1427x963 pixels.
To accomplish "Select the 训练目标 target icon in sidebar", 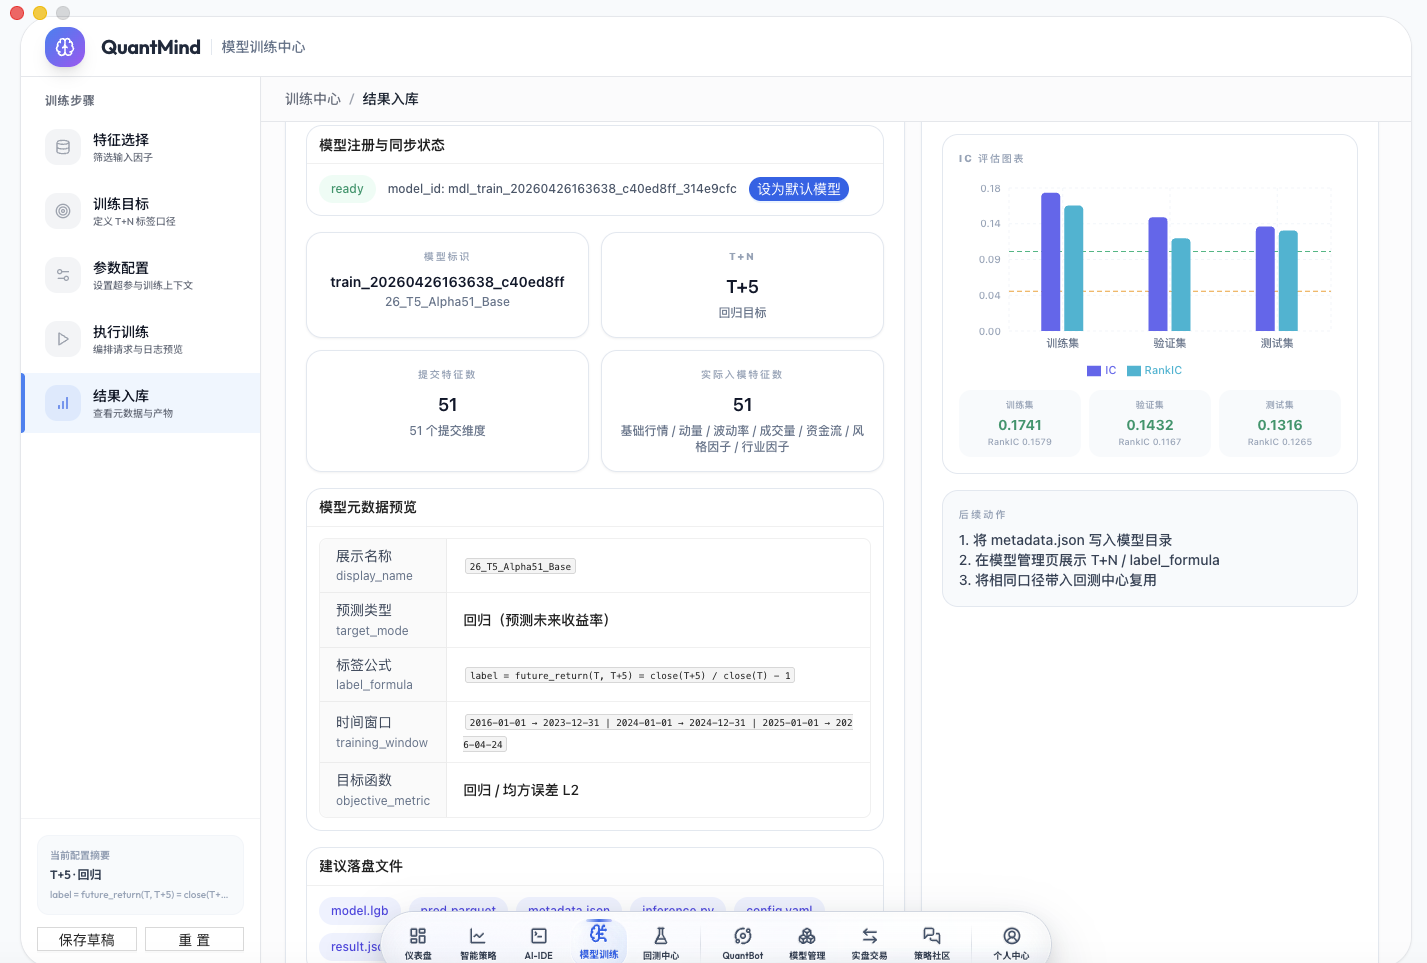I will pyautogui.click(x=63, y=211).
